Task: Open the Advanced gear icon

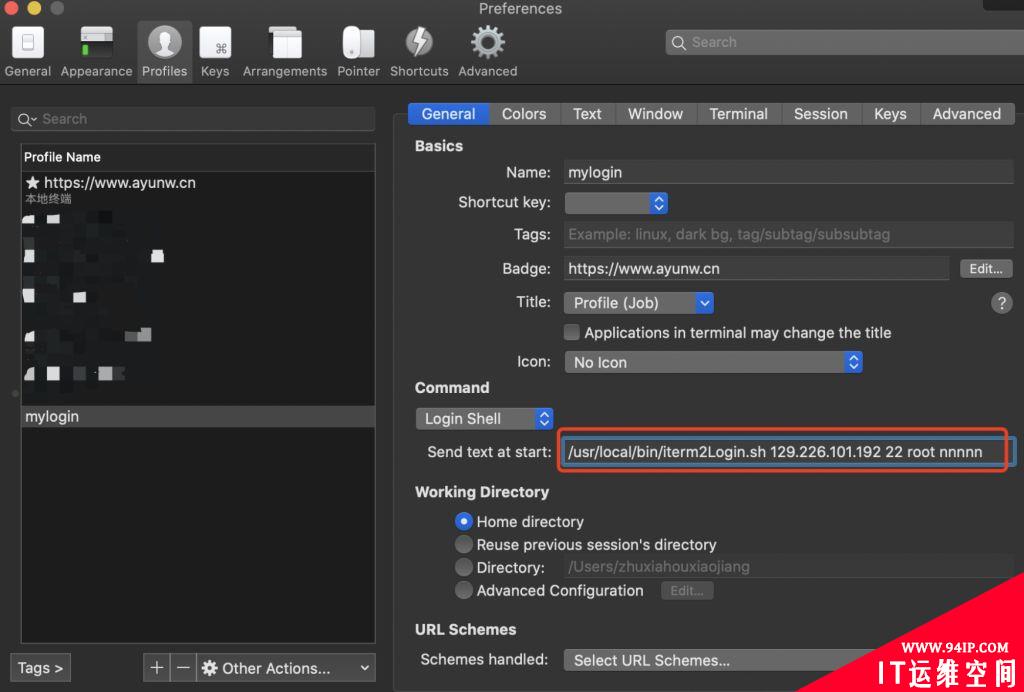Action: tap(488, 43)
